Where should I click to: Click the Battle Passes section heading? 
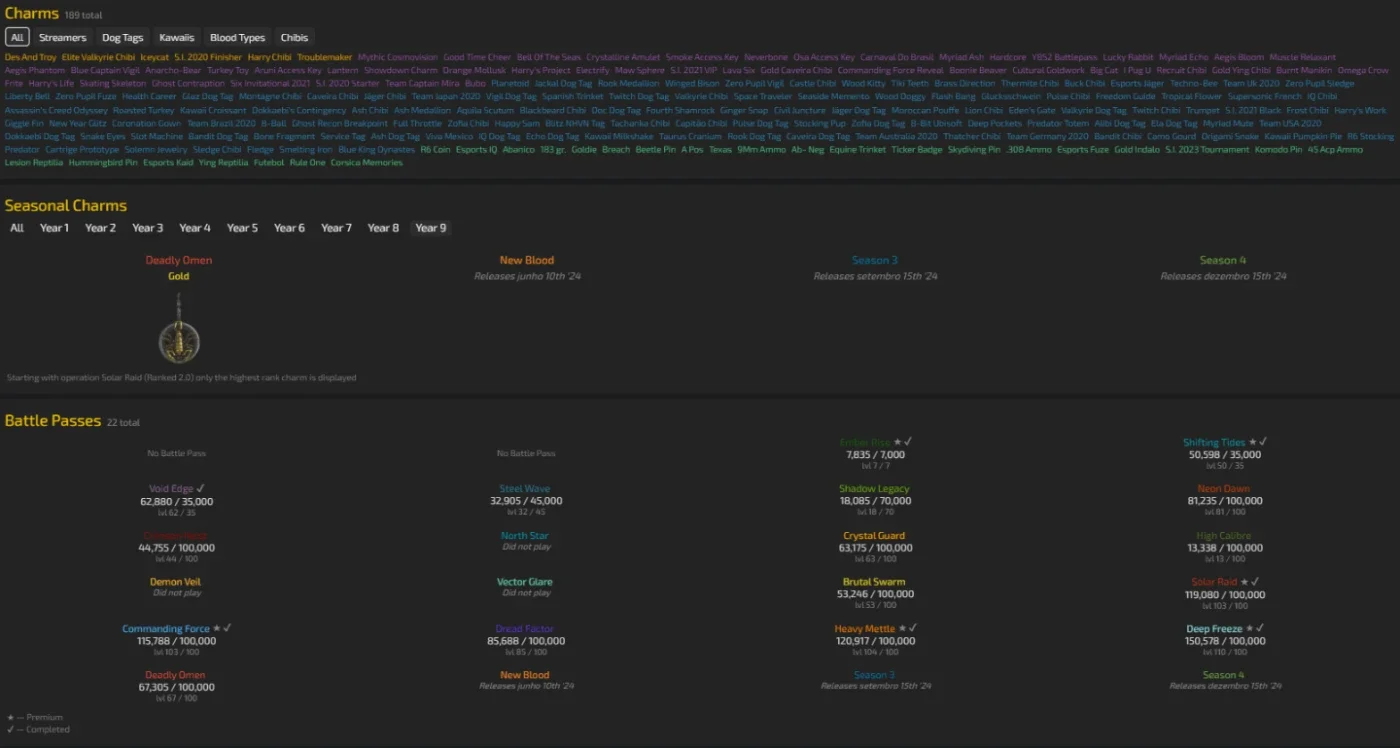coord(53,421)
